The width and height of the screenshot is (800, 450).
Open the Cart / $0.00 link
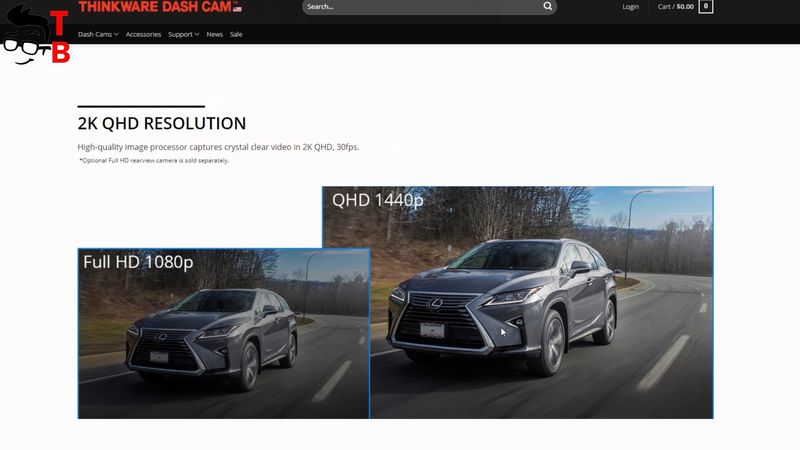[x=676, y=7]
